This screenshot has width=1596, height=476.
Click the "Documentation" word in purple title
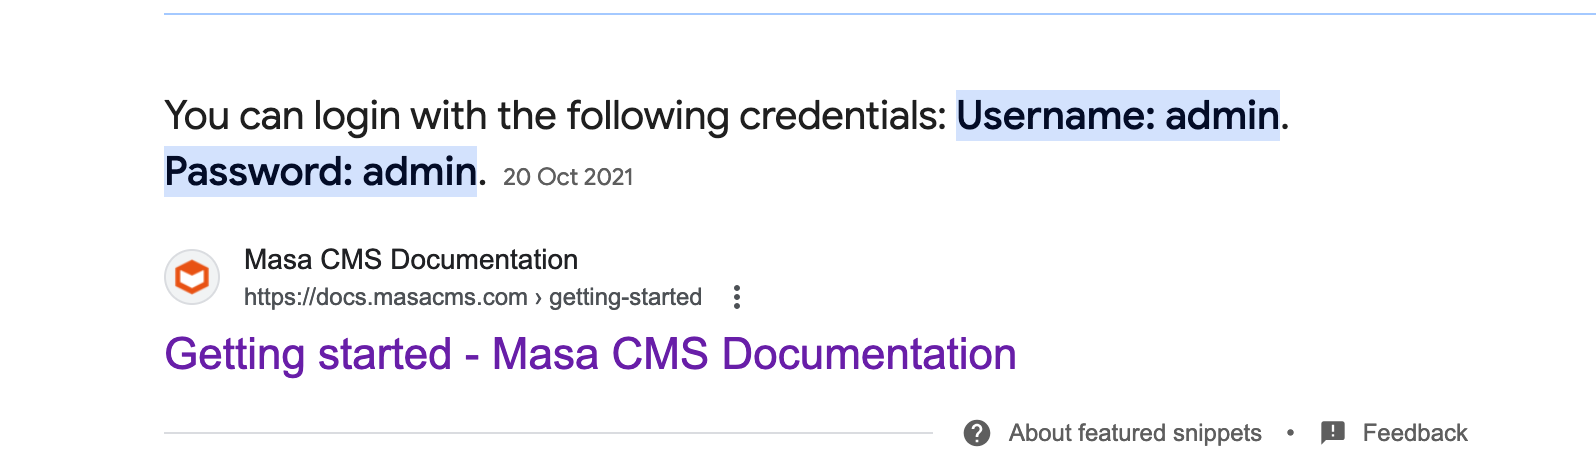coord(869,354)
